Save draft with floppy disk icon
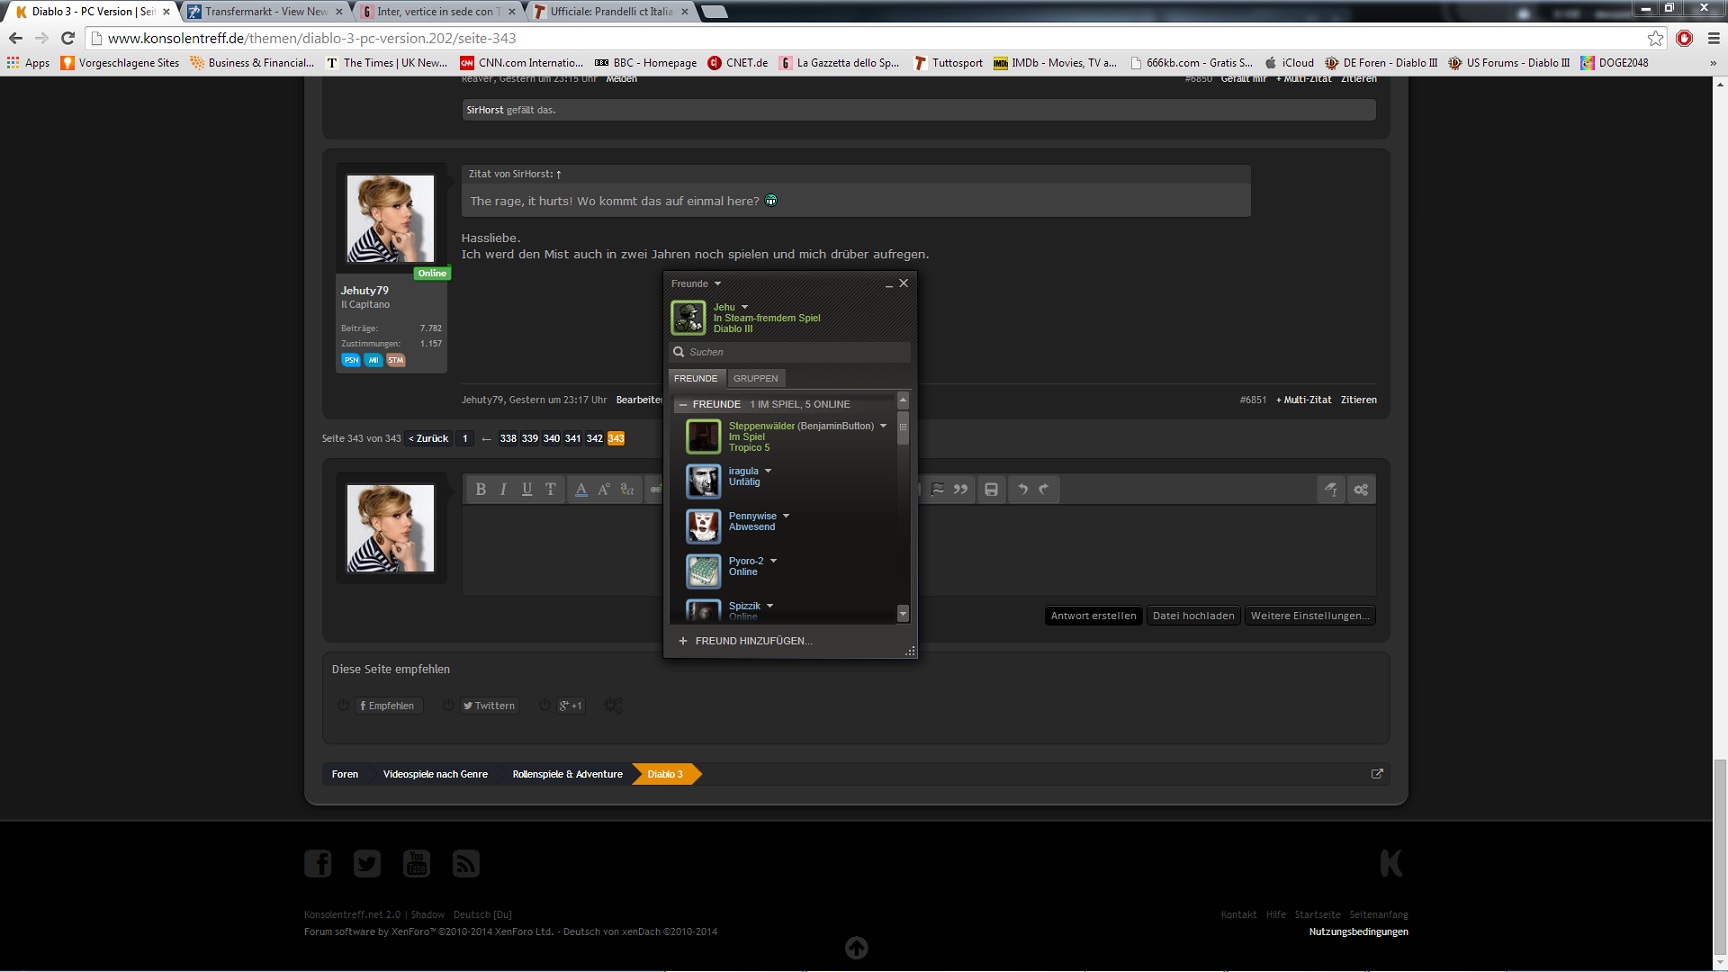The height and width of the screenshot is (972, 1728). [x=991, y=489]
